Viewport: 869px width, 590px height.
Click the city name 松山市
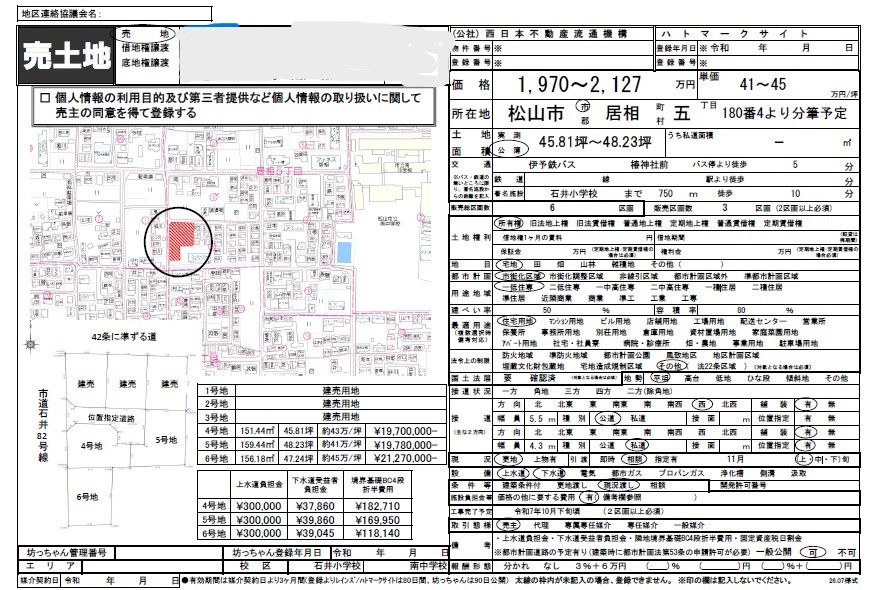(535, 114)
